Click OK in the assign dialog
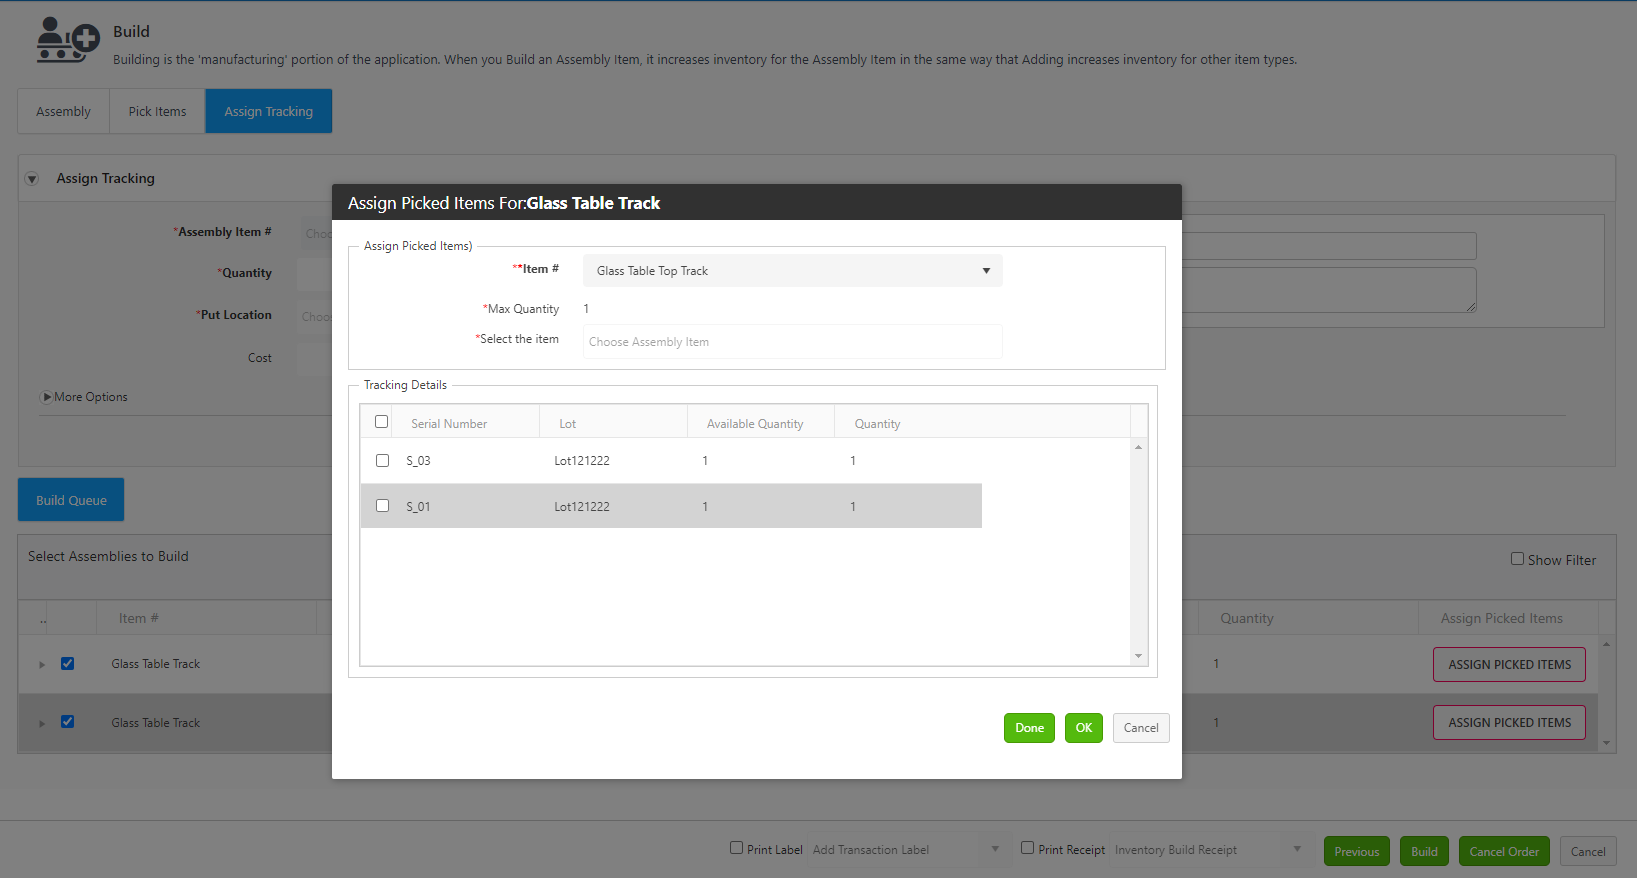The width and height of the screenshot is (1637, 878). [x=1083, y=728]
